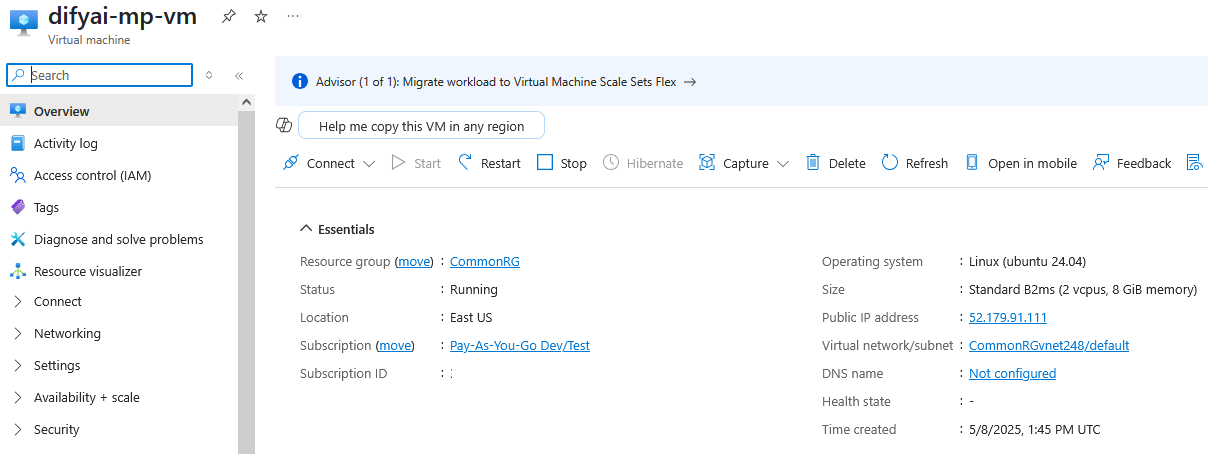Refresh the VM overview

(x=915, y=163)
